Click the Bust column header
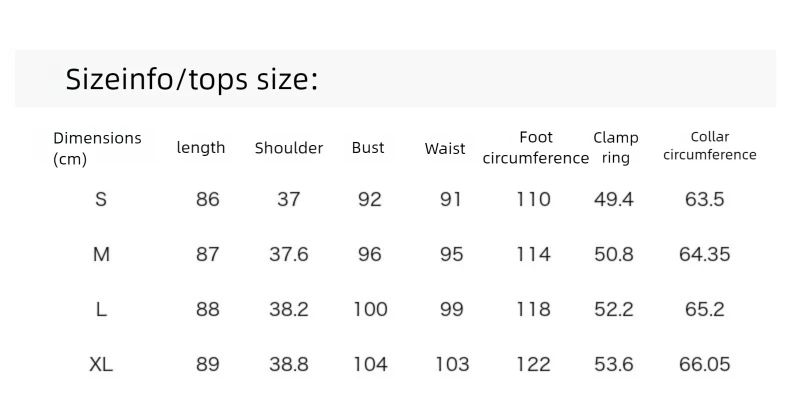 (368, 148)
